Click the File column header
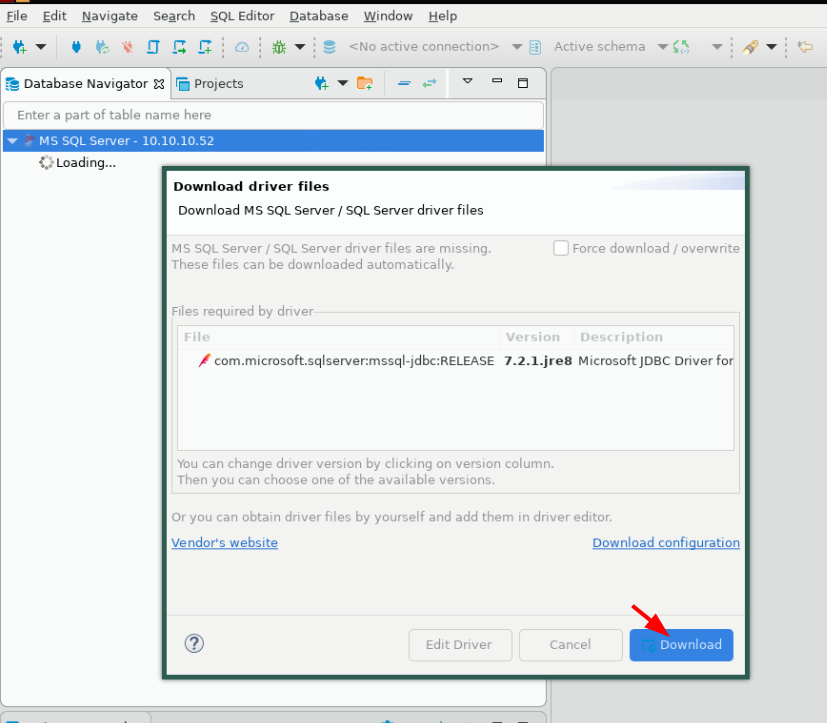Viewport: 827px width, 723px height. pyautogui.click(x=339, y=337)
